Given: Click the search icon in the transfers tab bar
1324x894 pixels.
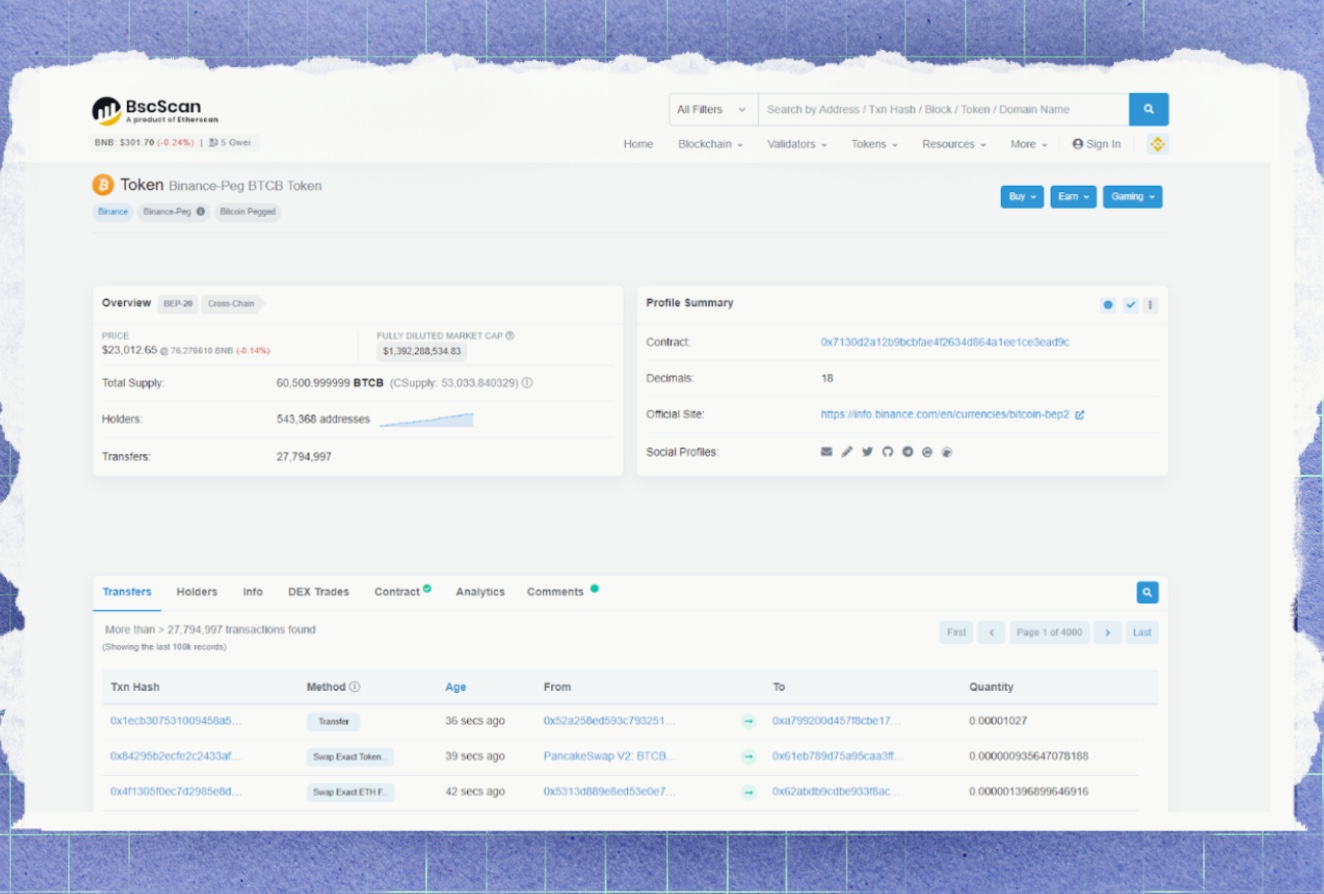Looking at the screenshot, I should coord(1147,592).
